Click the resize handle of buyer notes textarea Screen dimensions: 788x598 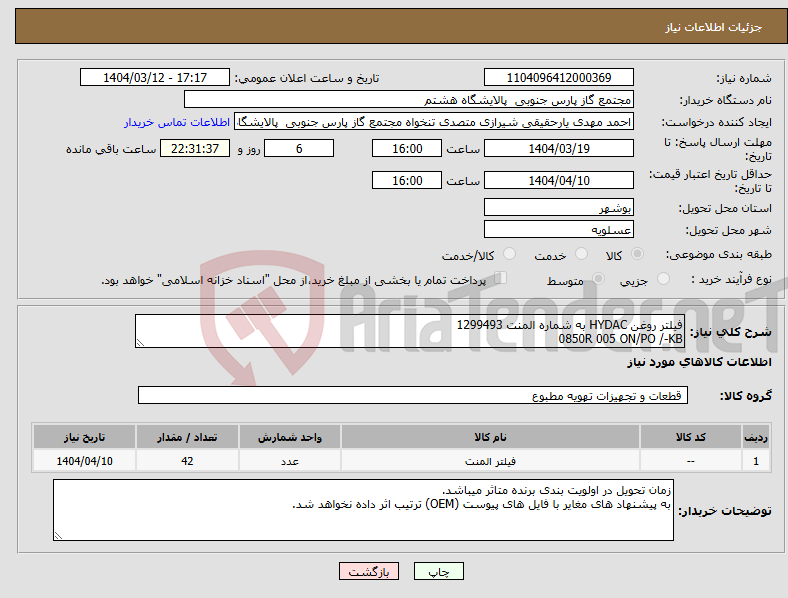(x=58, y=536)
